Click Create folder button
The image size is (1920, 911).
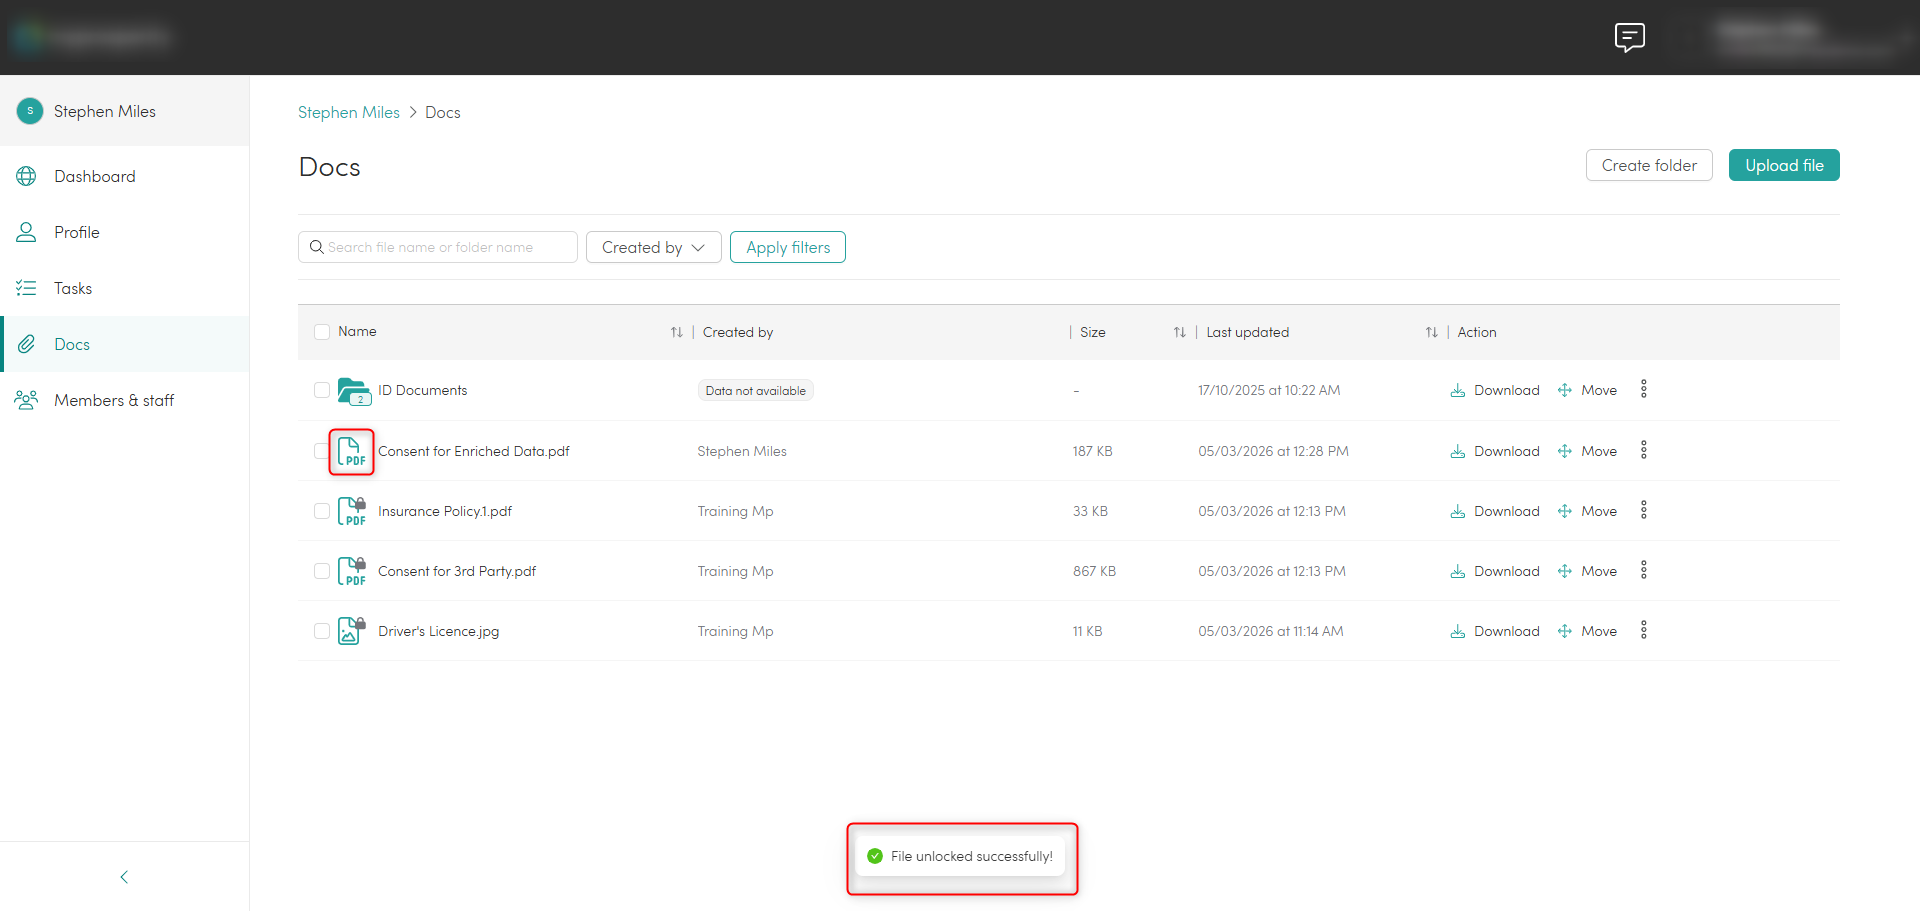(x=1649, y=165)
